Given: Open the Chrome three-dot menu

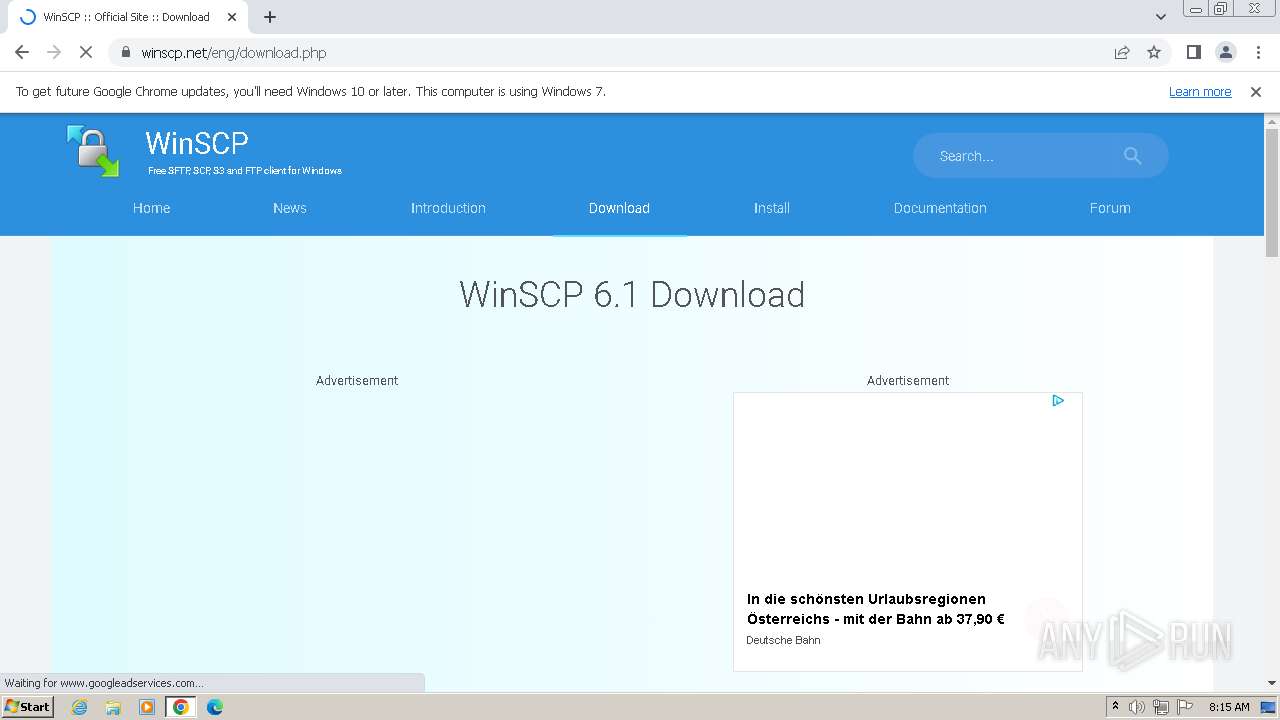Looking at the screenshot, I should 1257,53.
